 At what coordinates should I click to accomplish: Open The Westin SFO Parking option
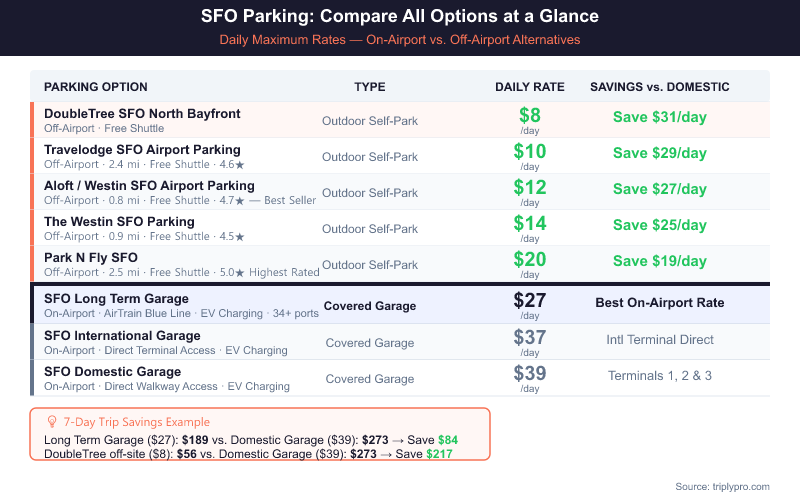pyautogui.click(x=119, y=222)
